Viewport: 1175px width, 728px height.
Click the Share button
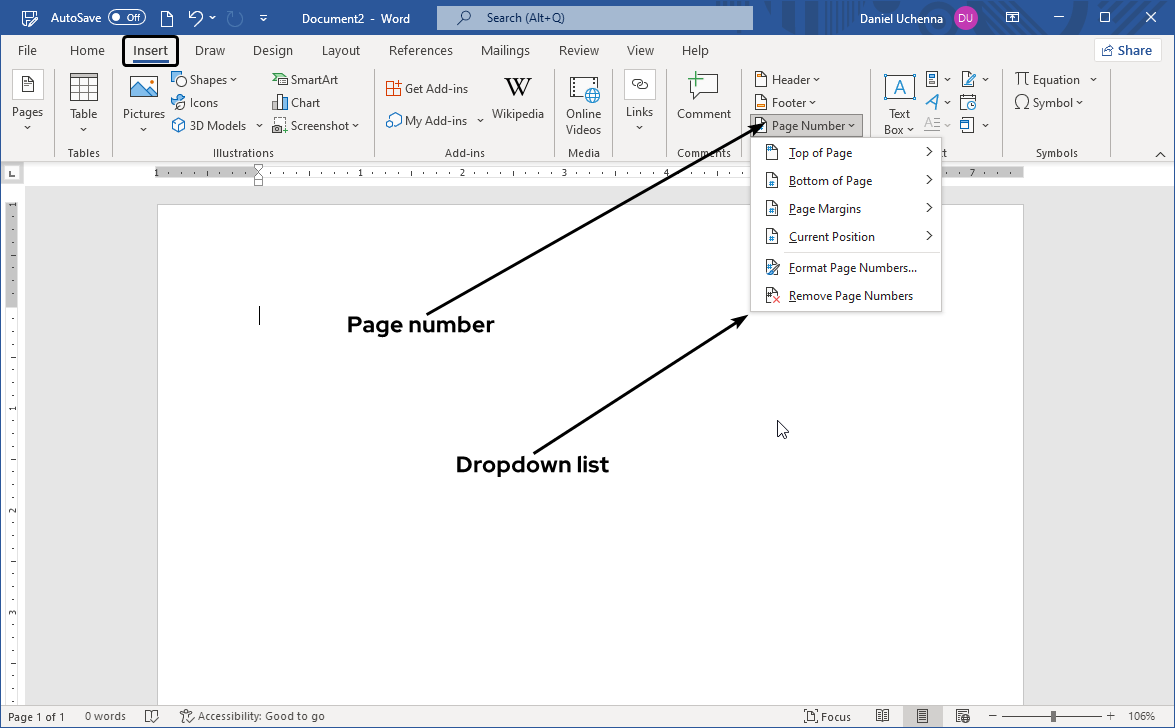[1127, 49]
